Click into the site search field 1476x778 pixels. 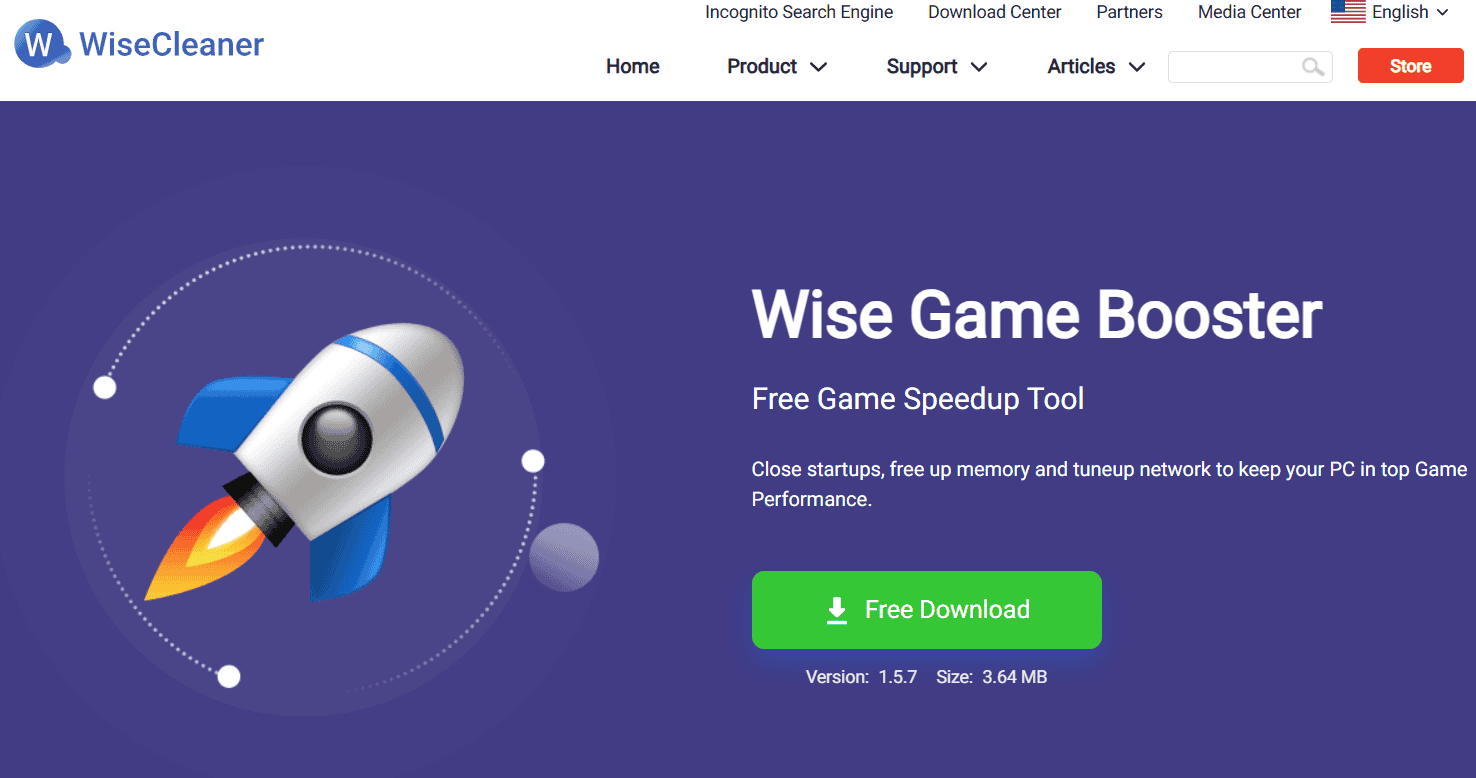pos(1235,67)
